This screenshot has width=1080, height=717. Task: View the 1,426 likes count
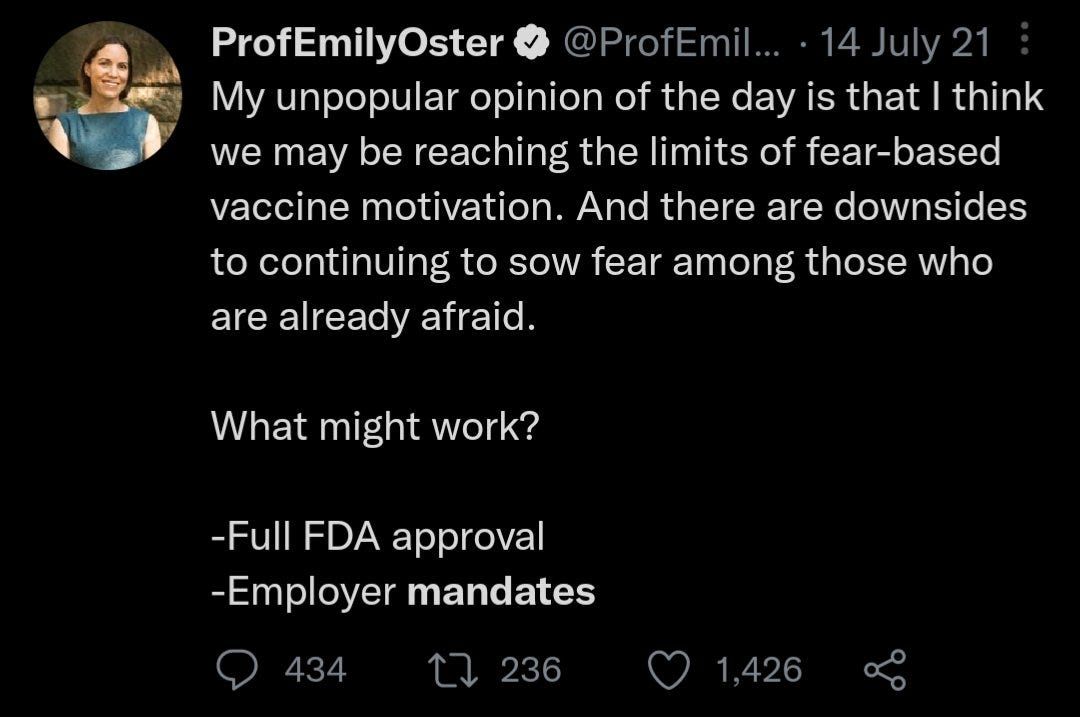(759, 669)
